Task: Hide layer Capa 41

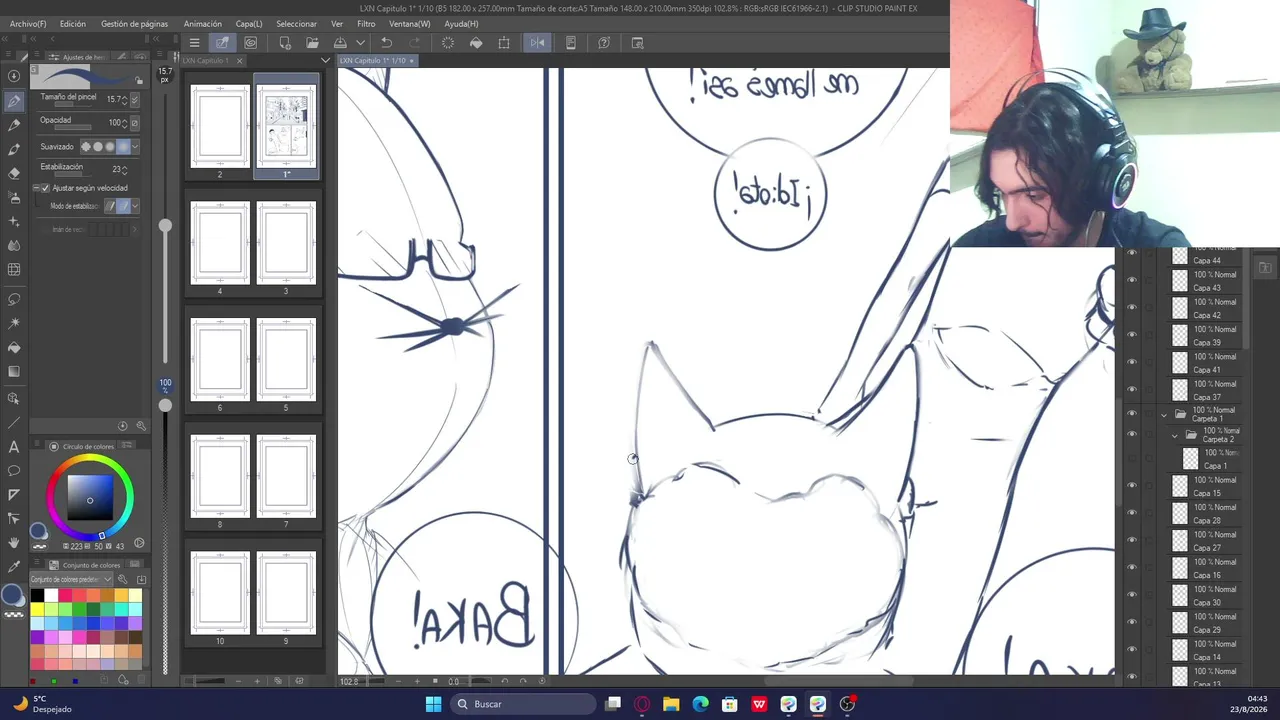Action: [x=1131, y=363]
